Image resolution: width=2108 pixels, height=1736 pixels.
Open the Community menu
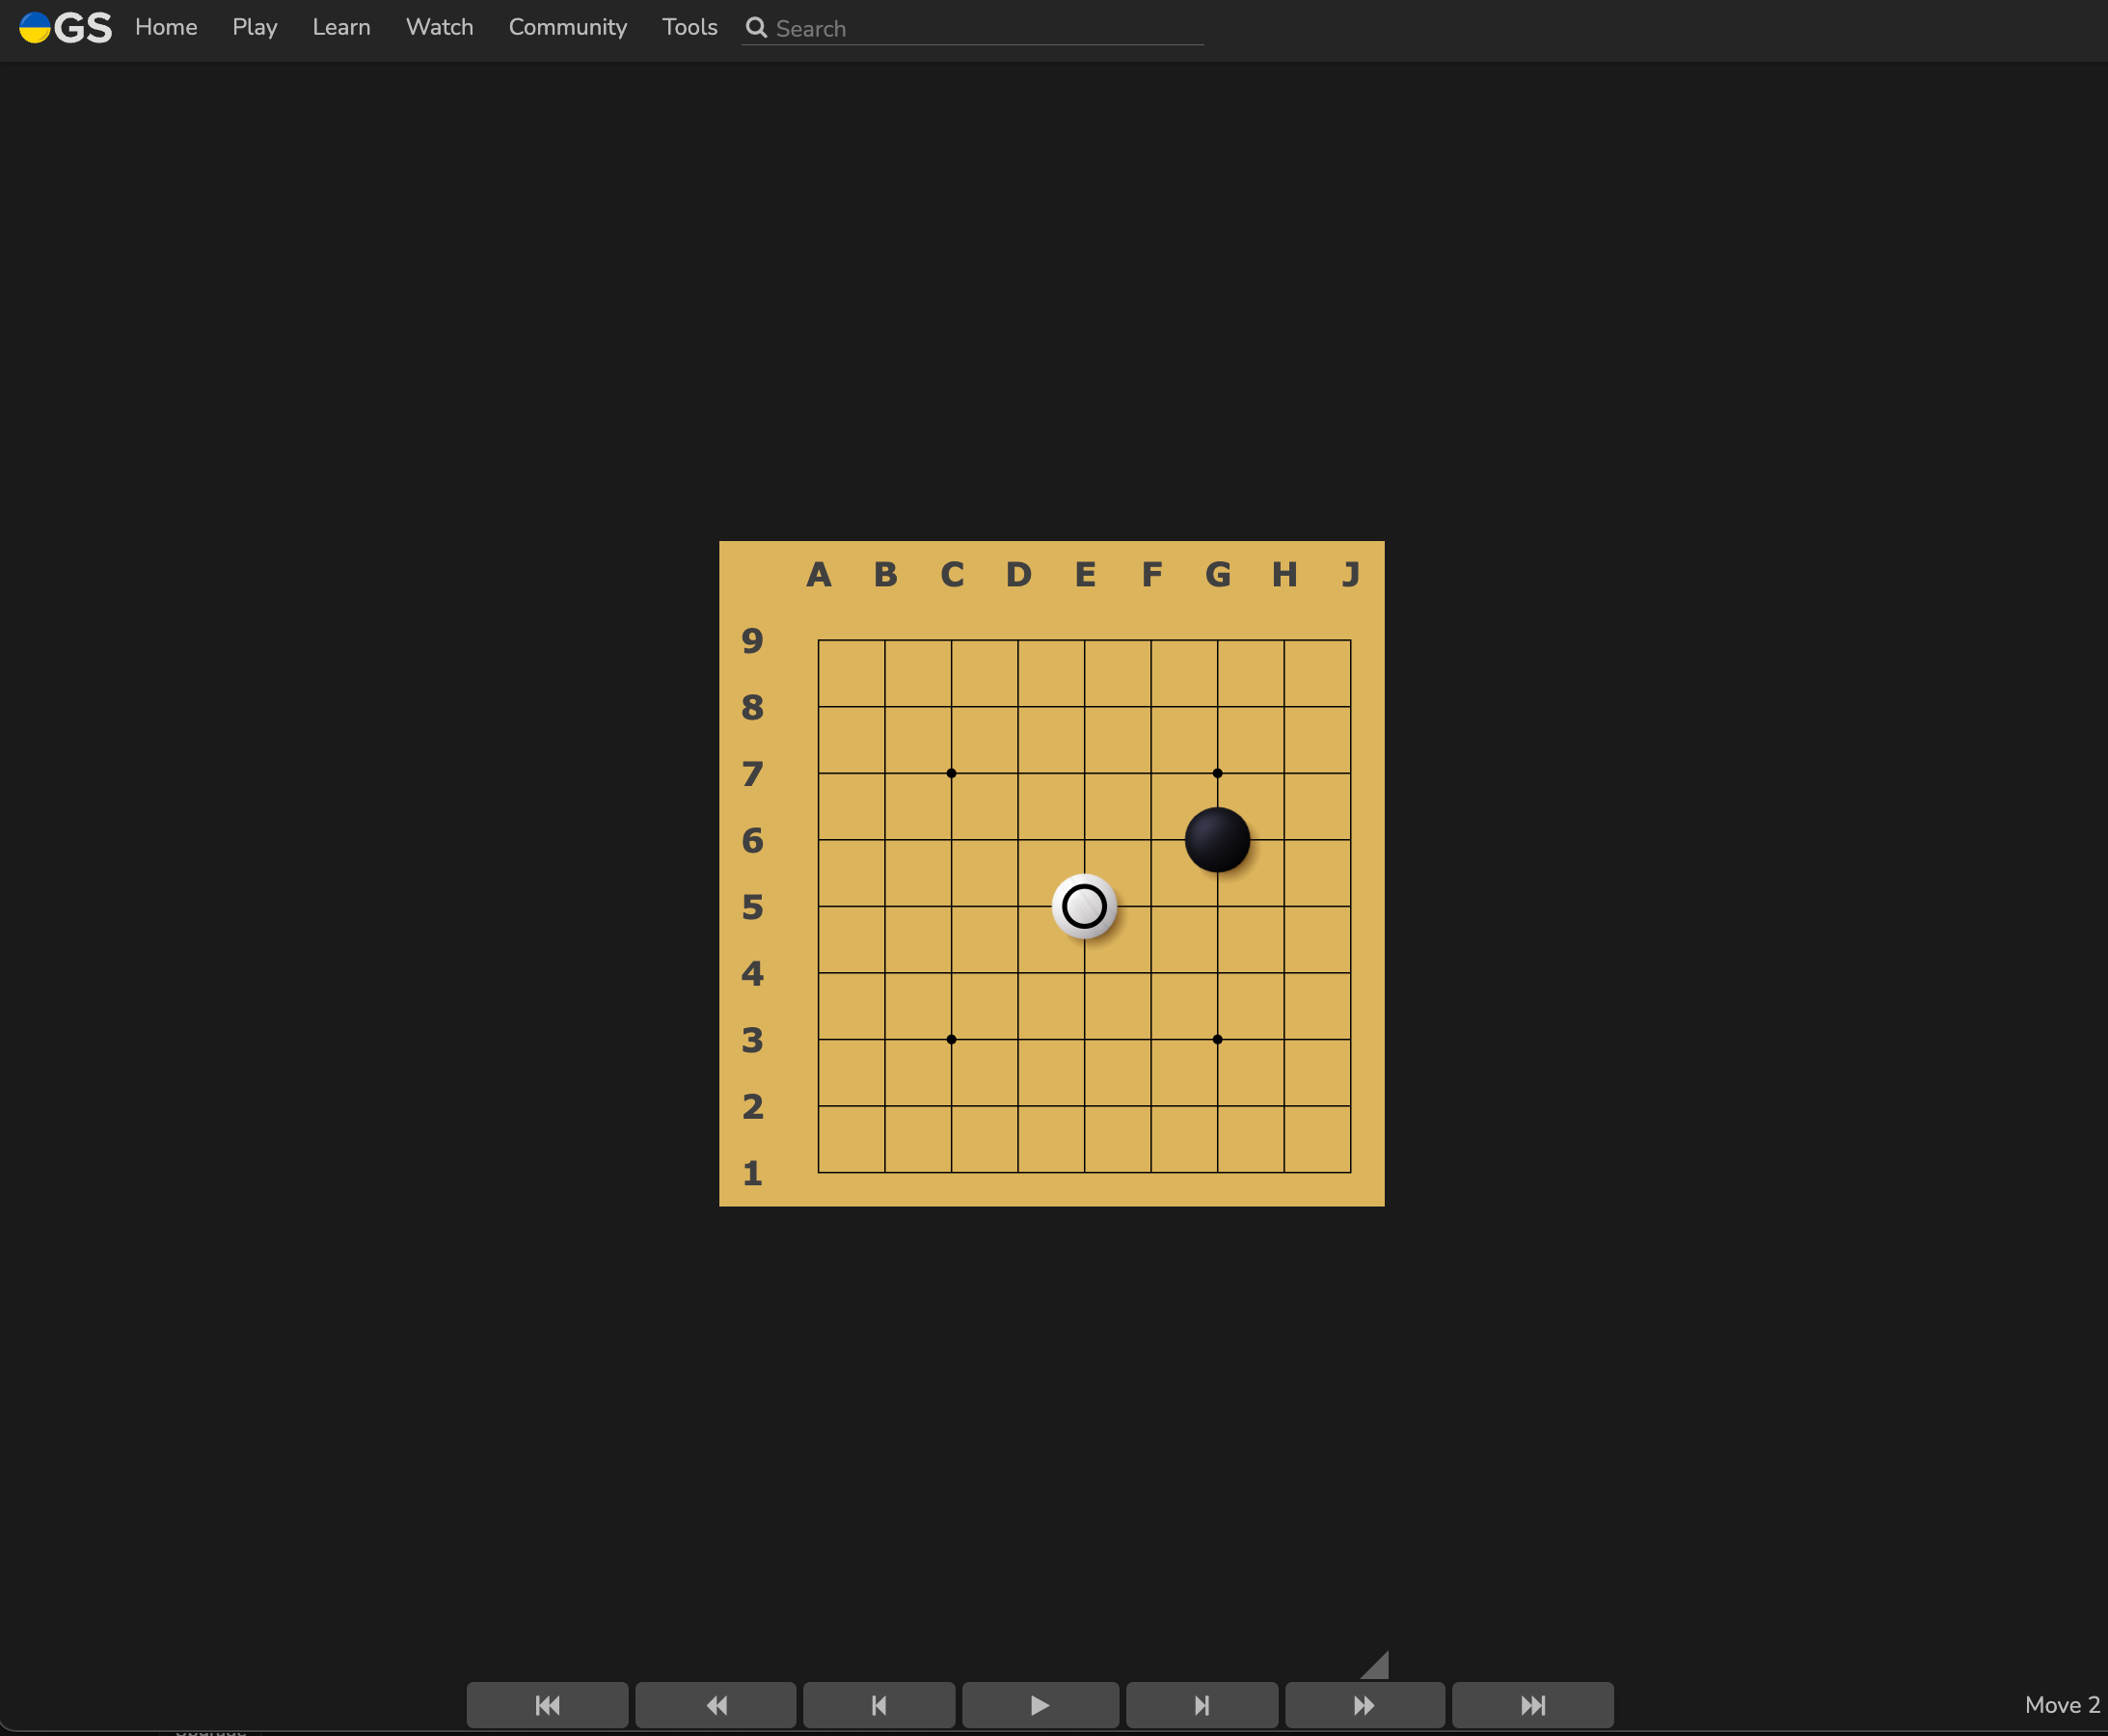(567, 28)
